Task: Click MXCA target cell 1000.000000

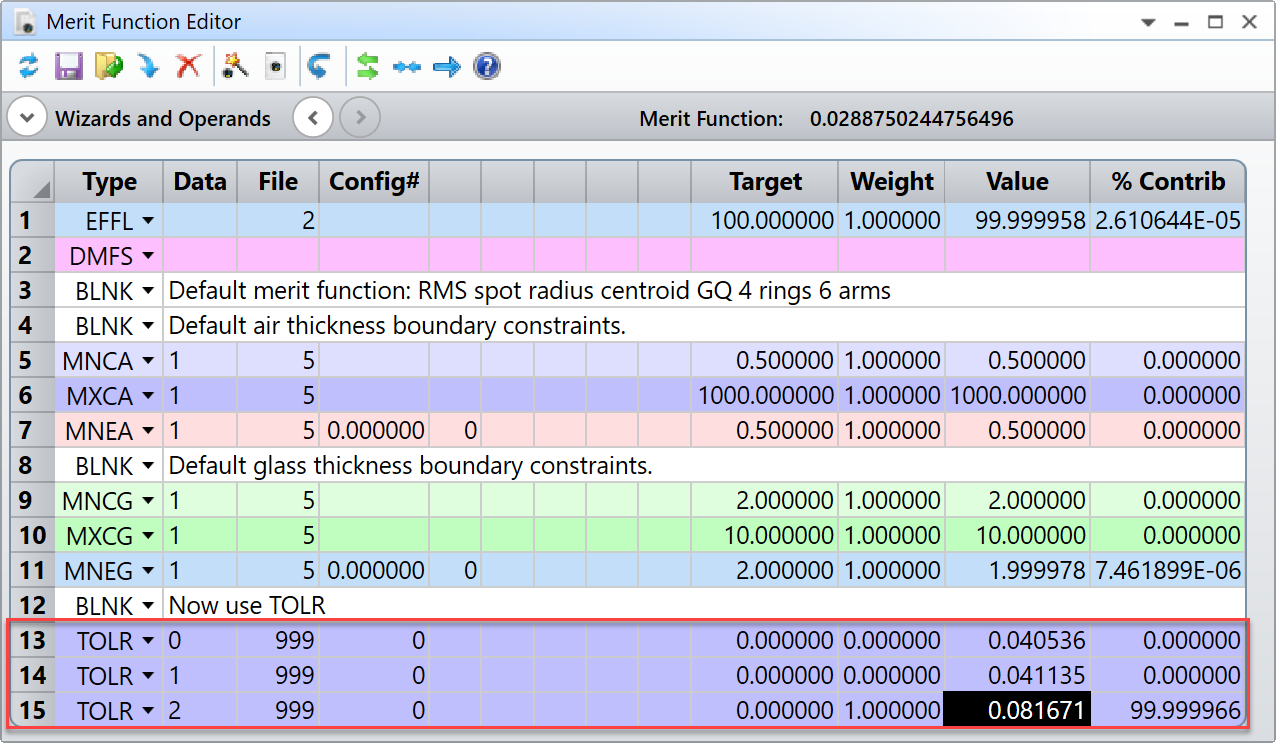Action: [765, 396]
